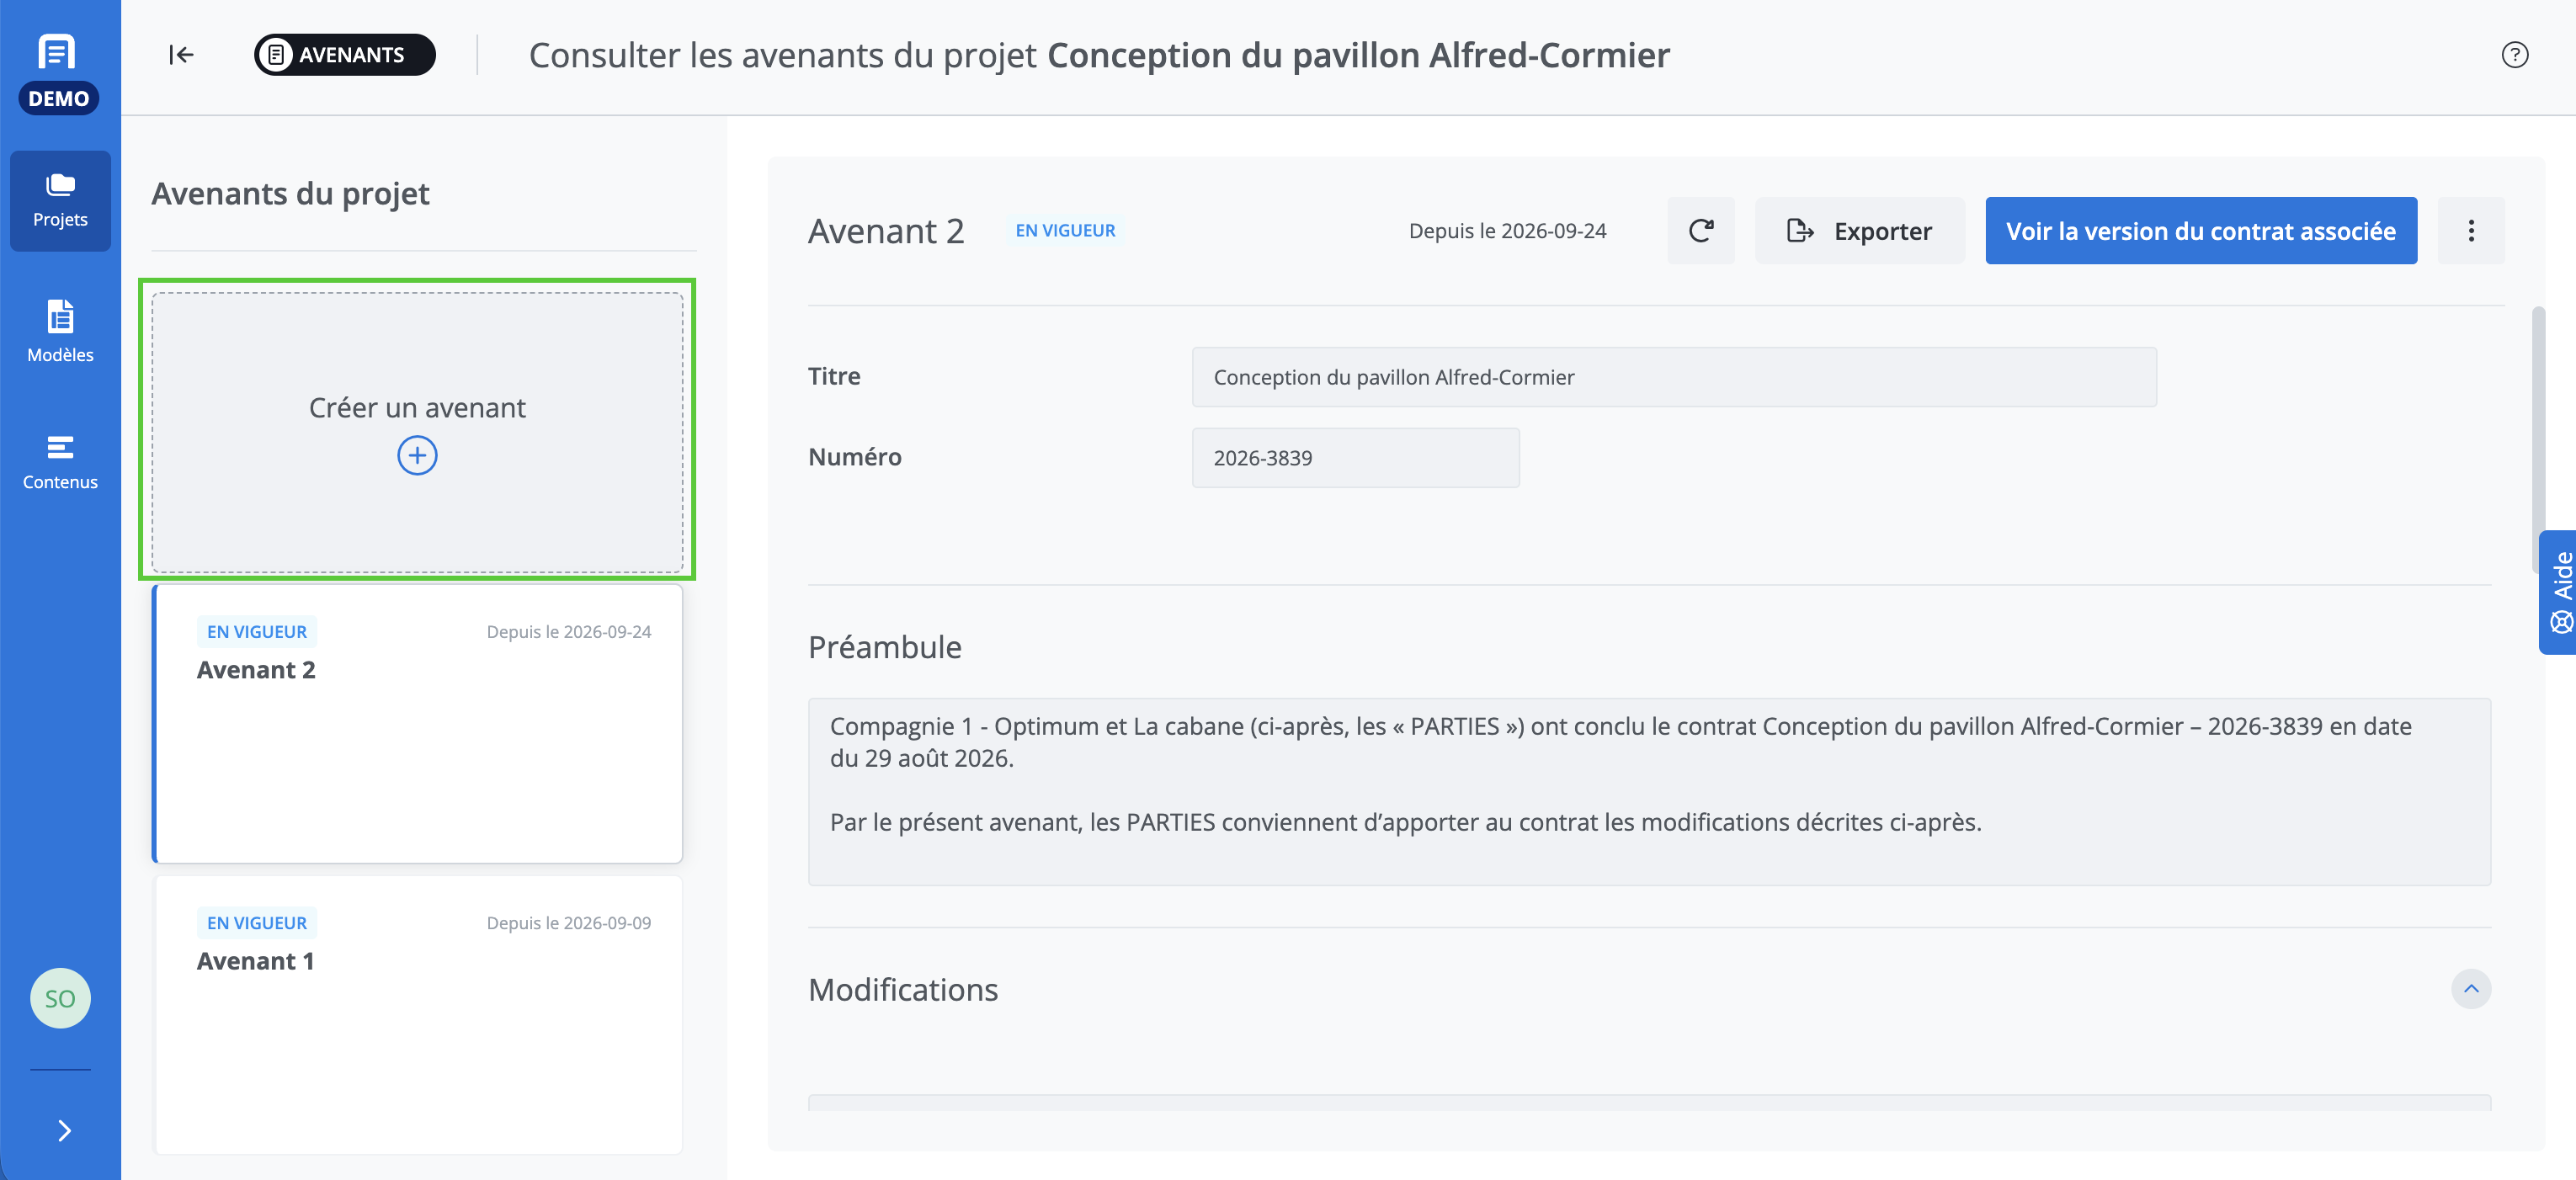Viewport: 2576px width, 1180px height.
Task: Select the Avenant 2 card
Action: (x=417, y=724)
